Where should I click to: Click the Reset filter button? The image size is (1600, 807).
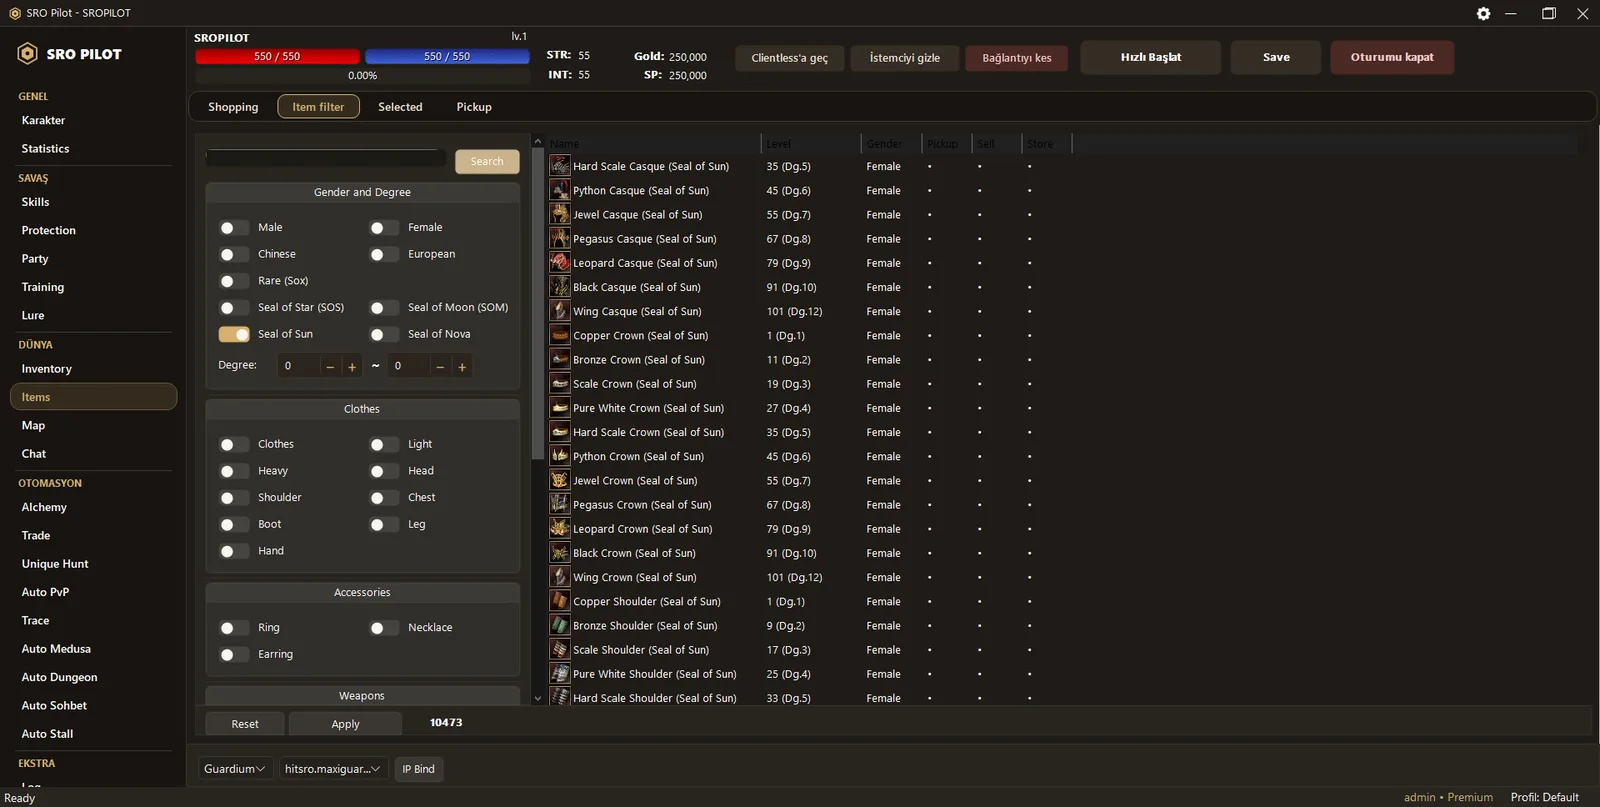pos(245,724)
